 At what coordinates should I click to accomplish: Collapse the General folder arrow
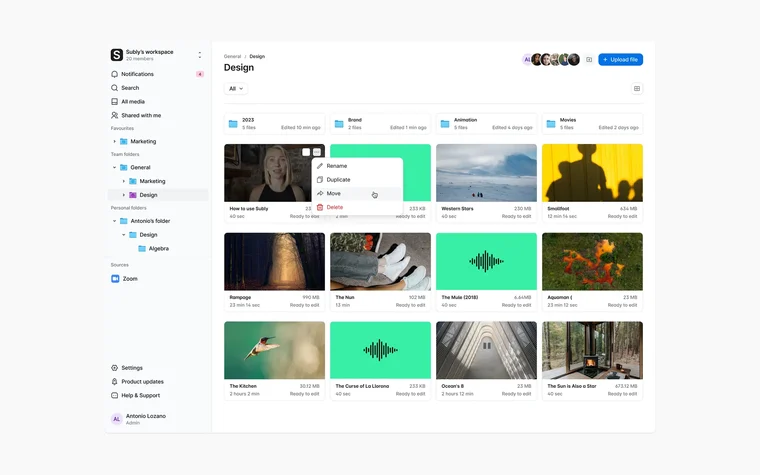114,167
